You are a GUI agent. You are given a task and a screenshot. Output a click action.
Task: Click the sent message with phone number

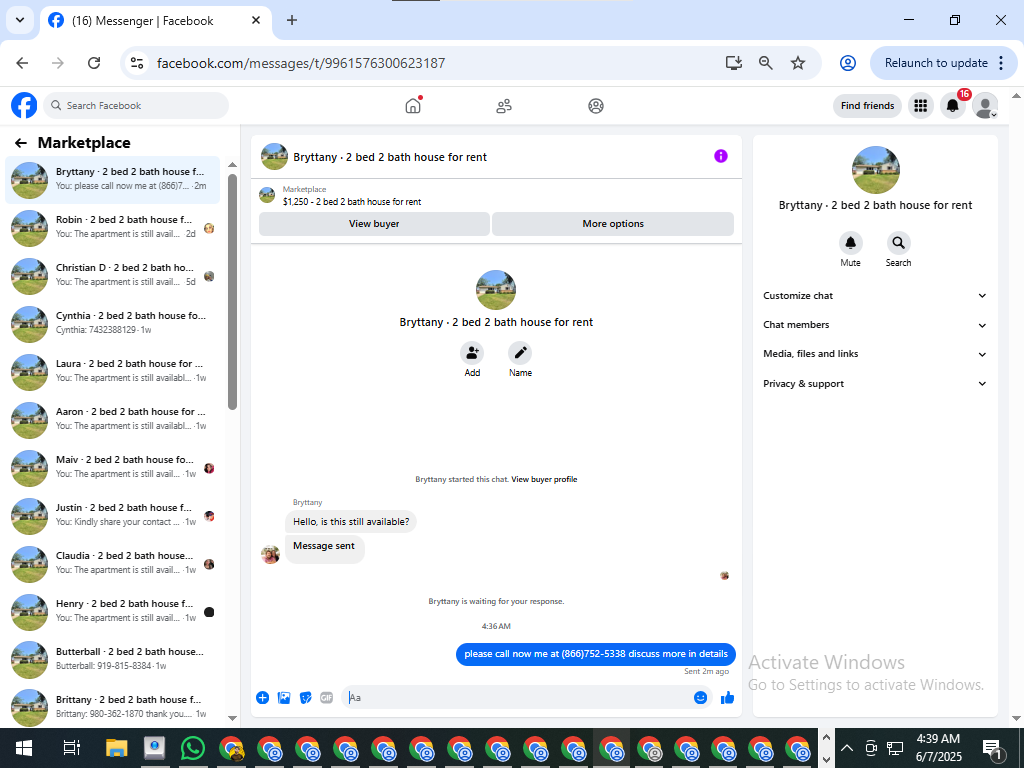(x=596, y=654)
